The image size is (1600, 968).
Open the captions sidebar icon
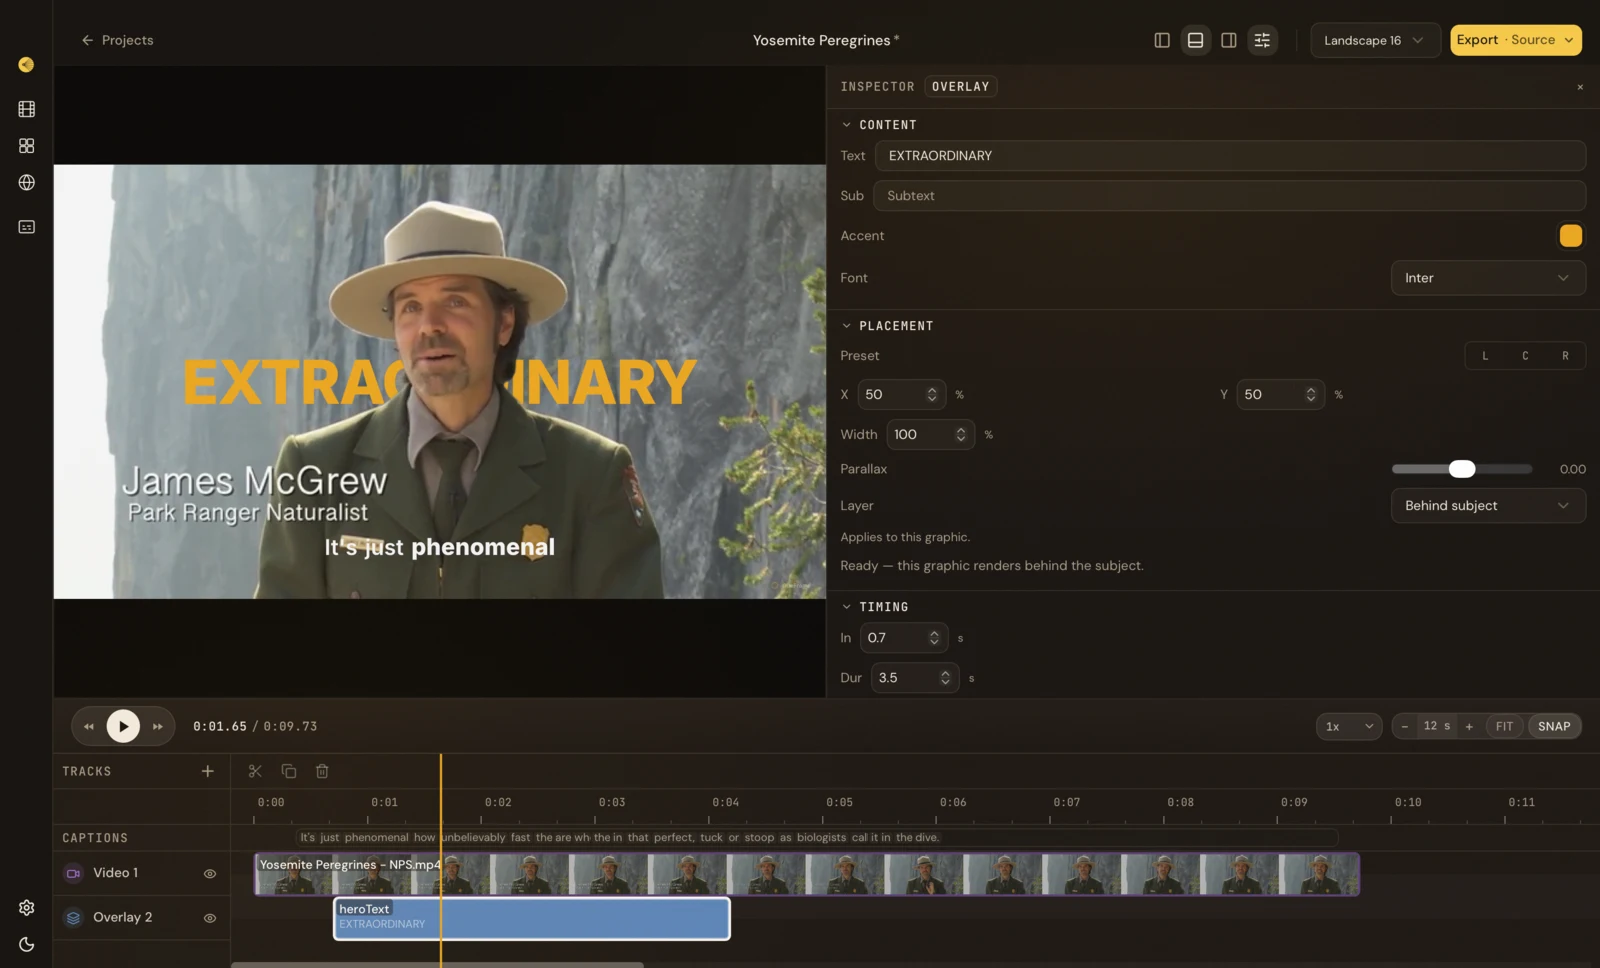(x=27, y=227)
